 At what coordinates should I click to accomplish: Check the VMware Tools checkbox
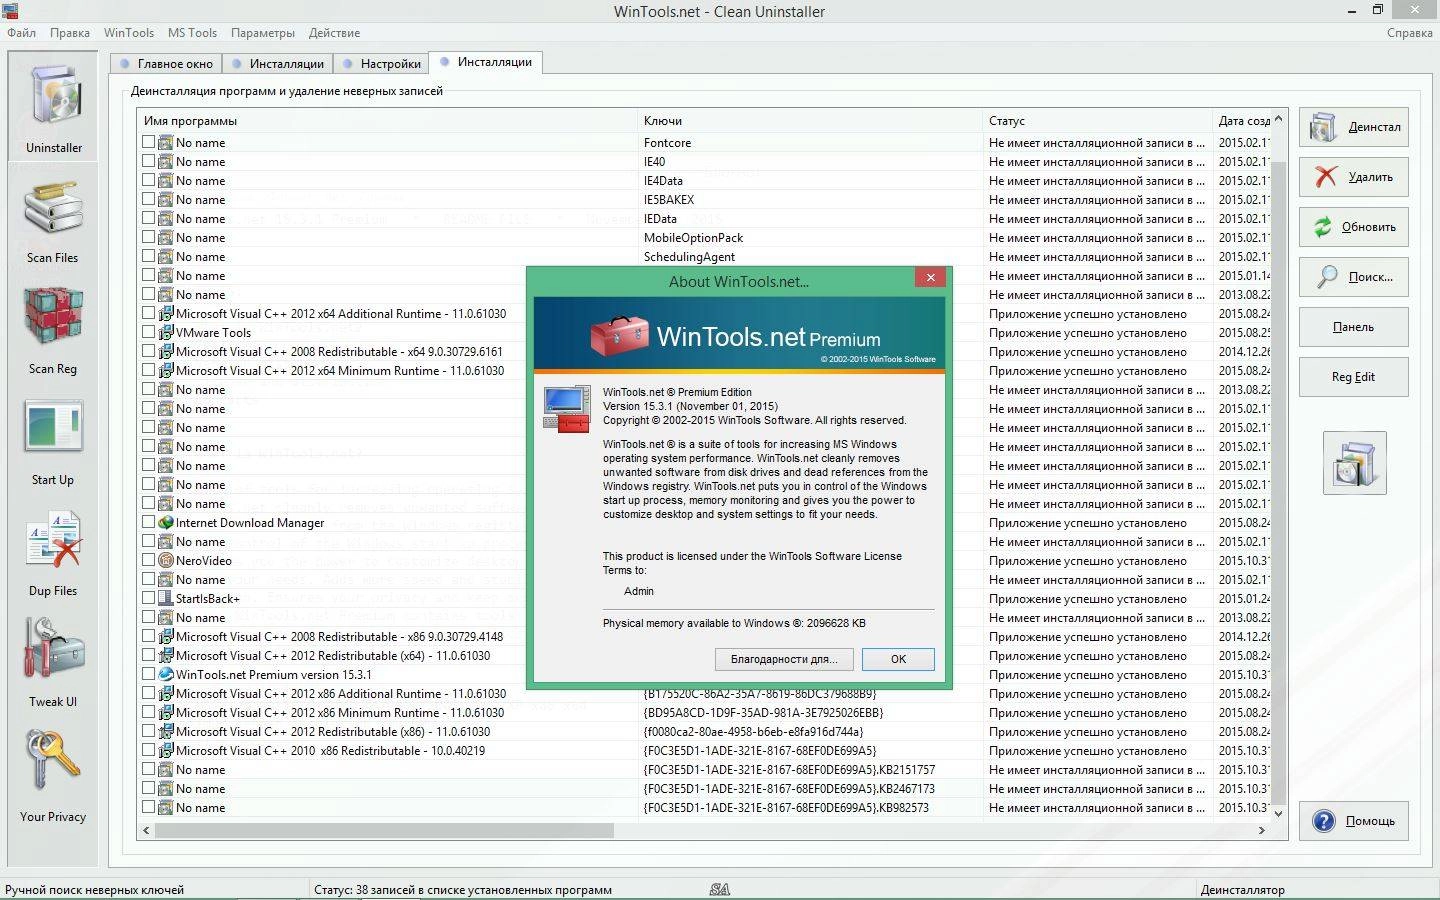pos(148,332)
